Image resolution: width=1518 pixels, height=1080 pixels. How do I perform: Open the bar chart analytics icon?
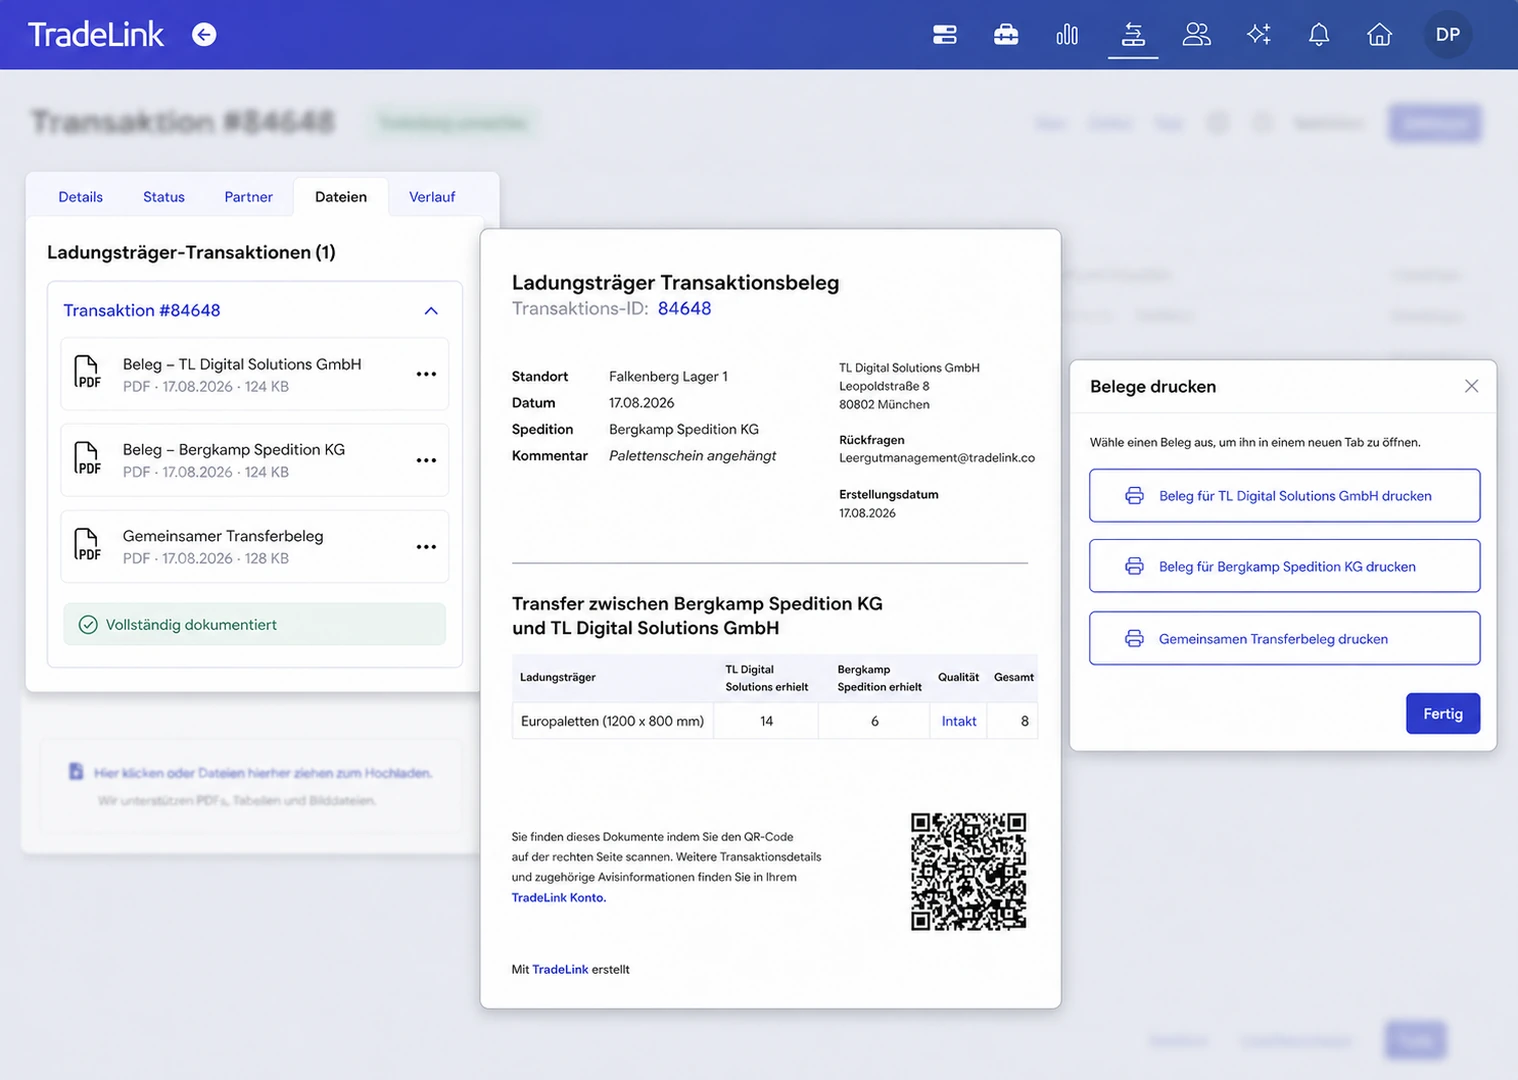(1067, 35)
